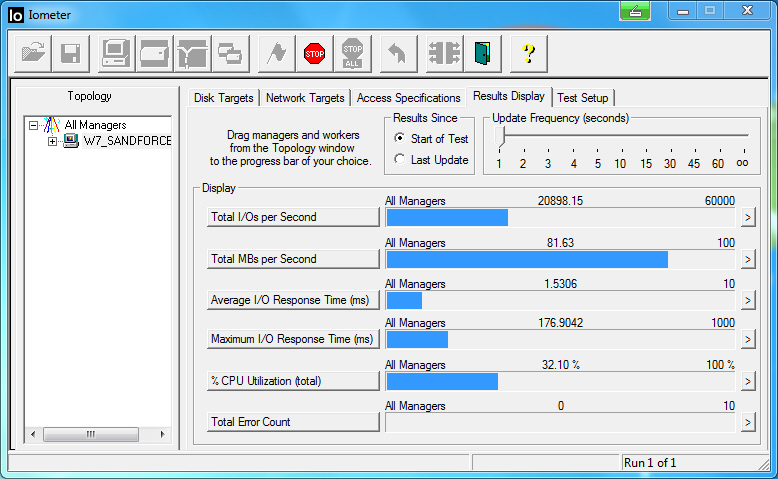
Task: Click the % CPU Utilization progress bar
Action: (x=560, y=381)
